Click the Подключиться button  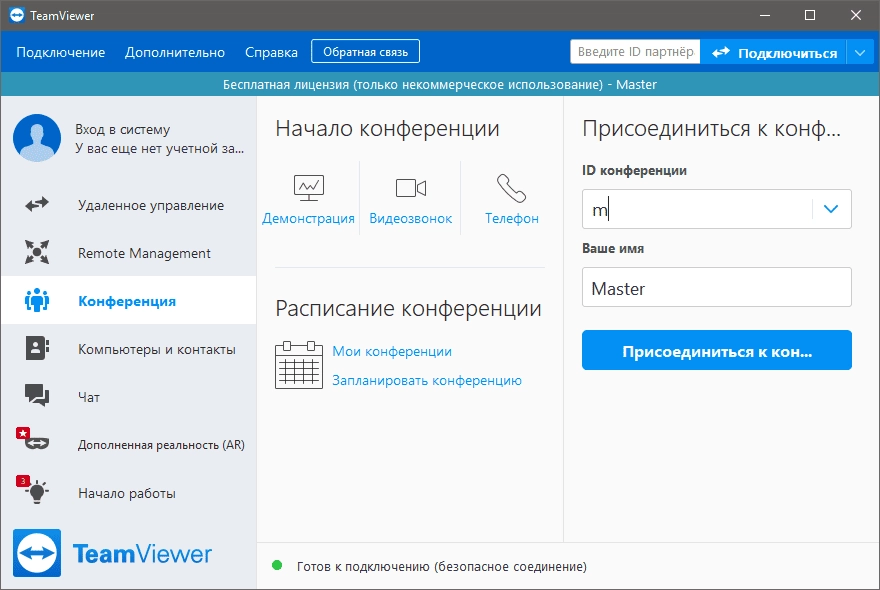773,53
